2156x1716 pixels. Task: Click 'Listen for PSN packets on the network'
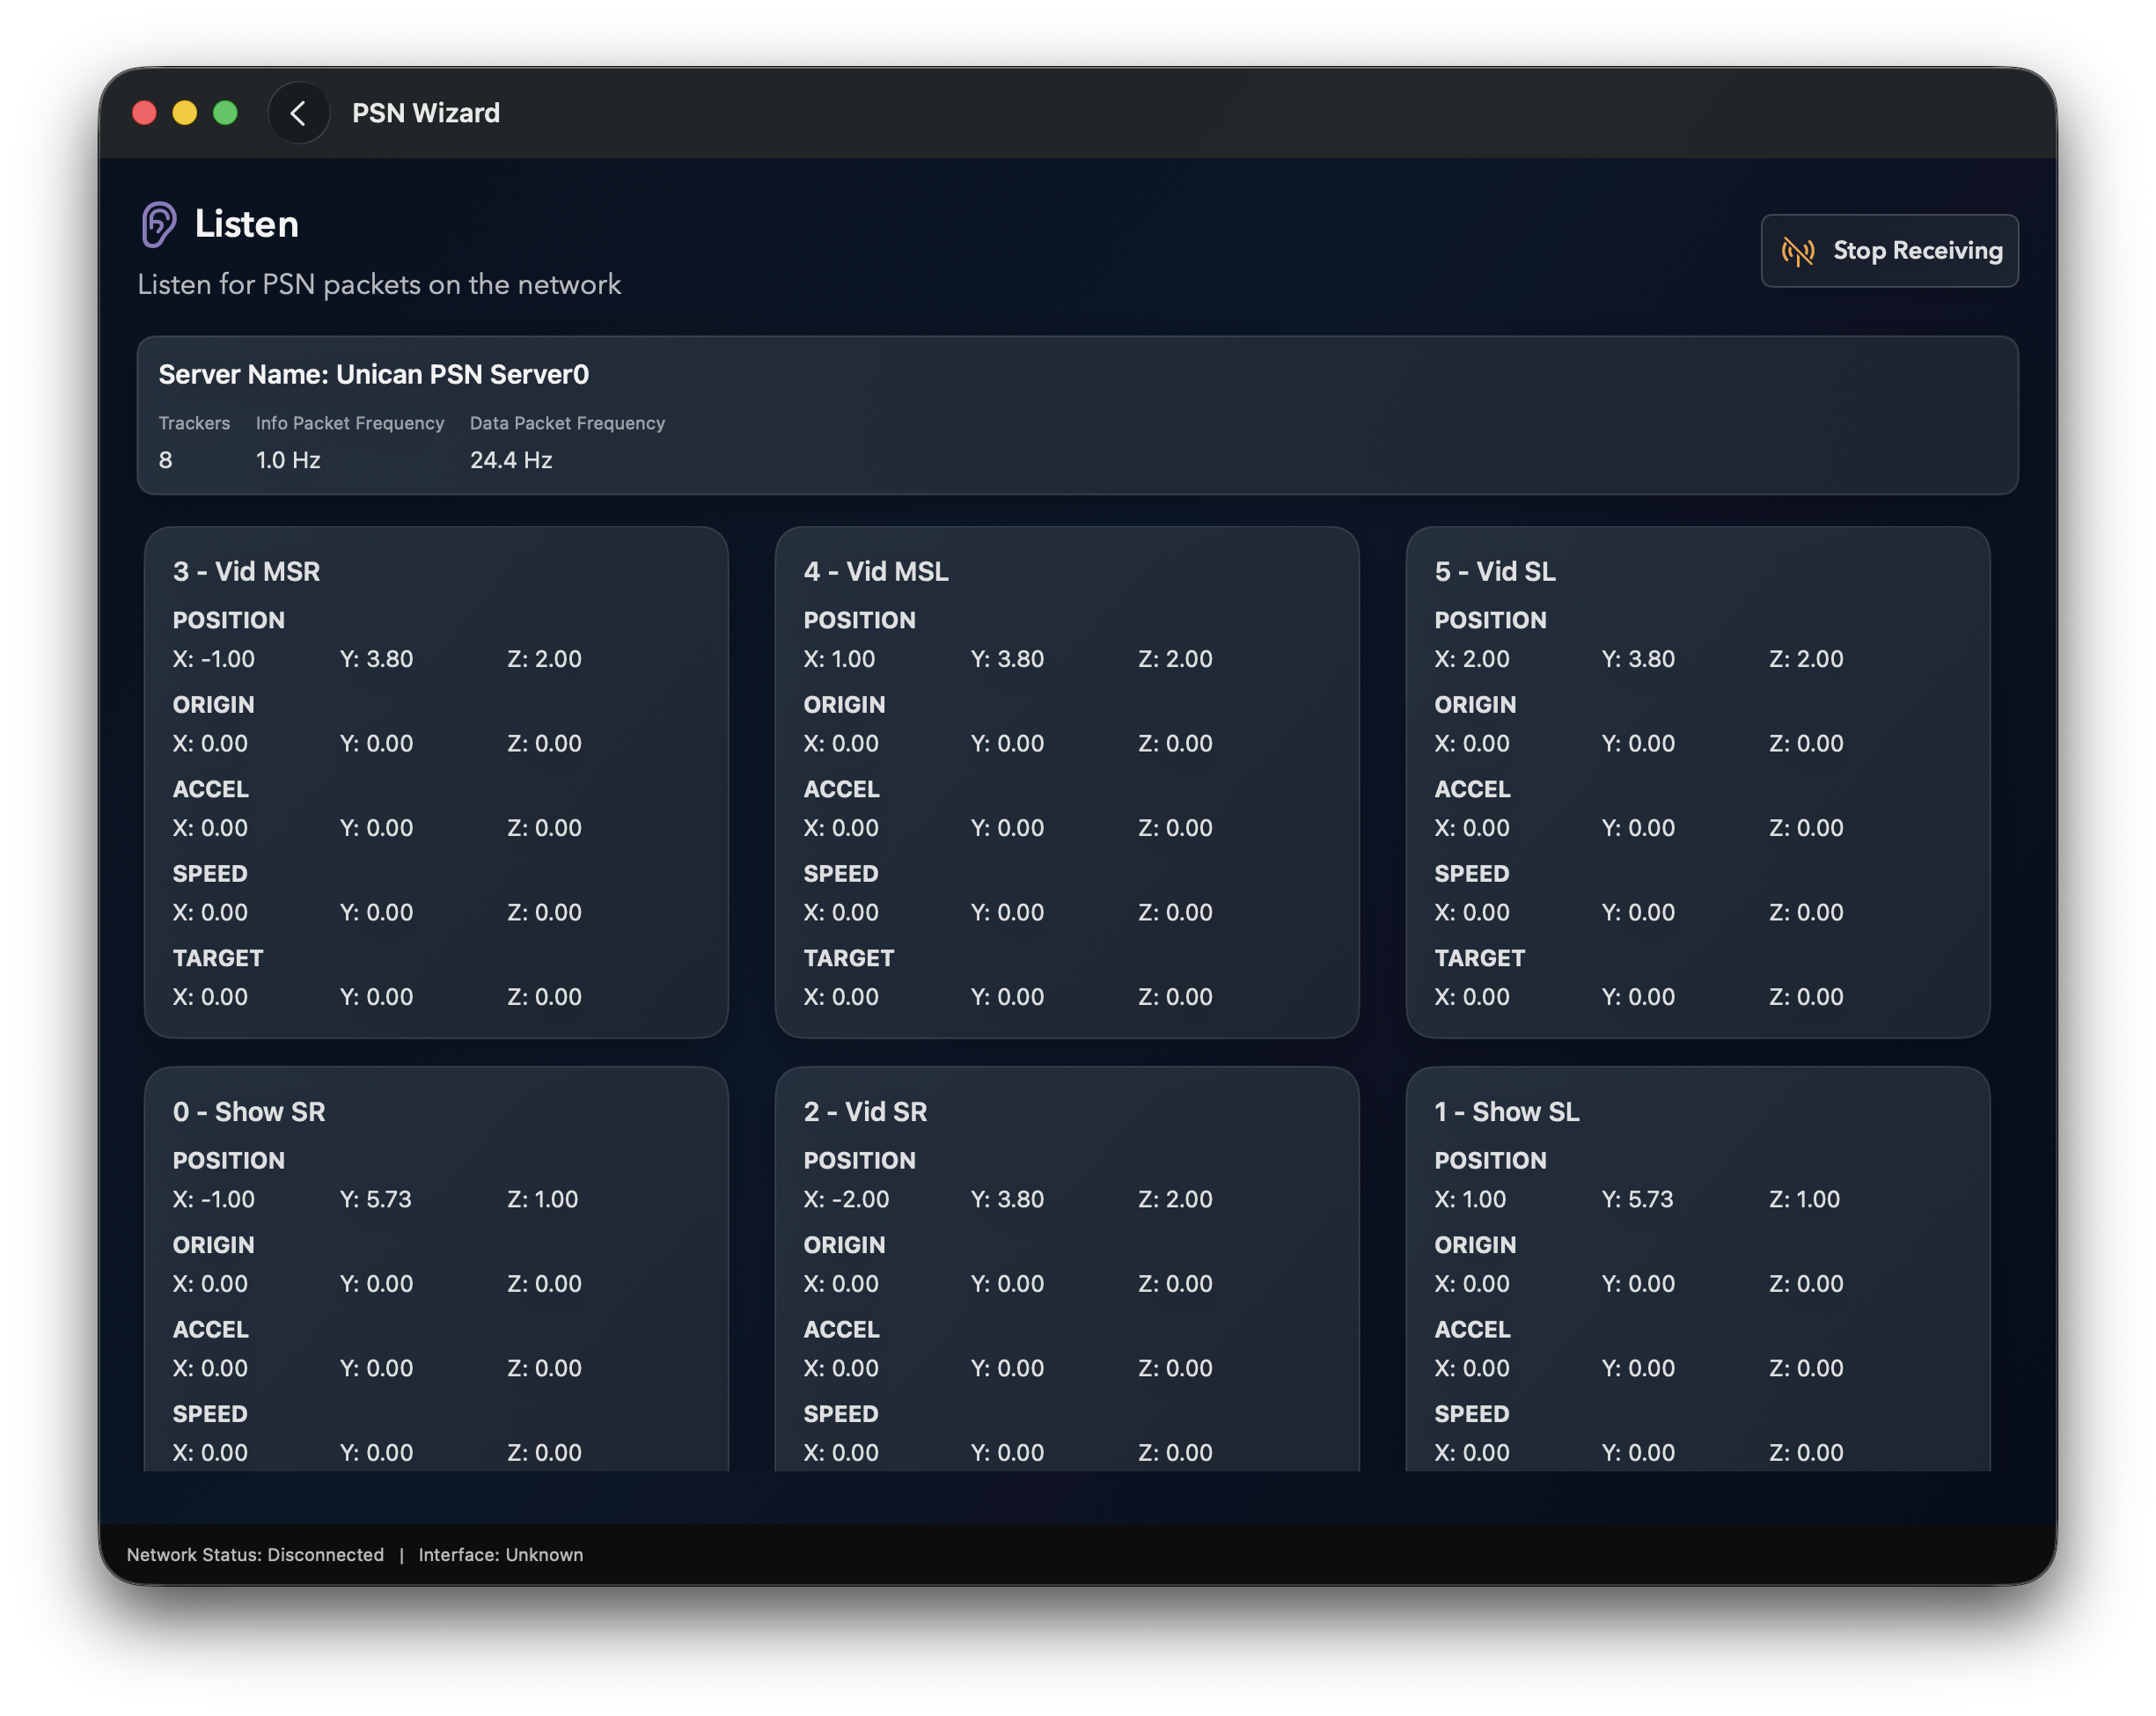pos(379,285)
